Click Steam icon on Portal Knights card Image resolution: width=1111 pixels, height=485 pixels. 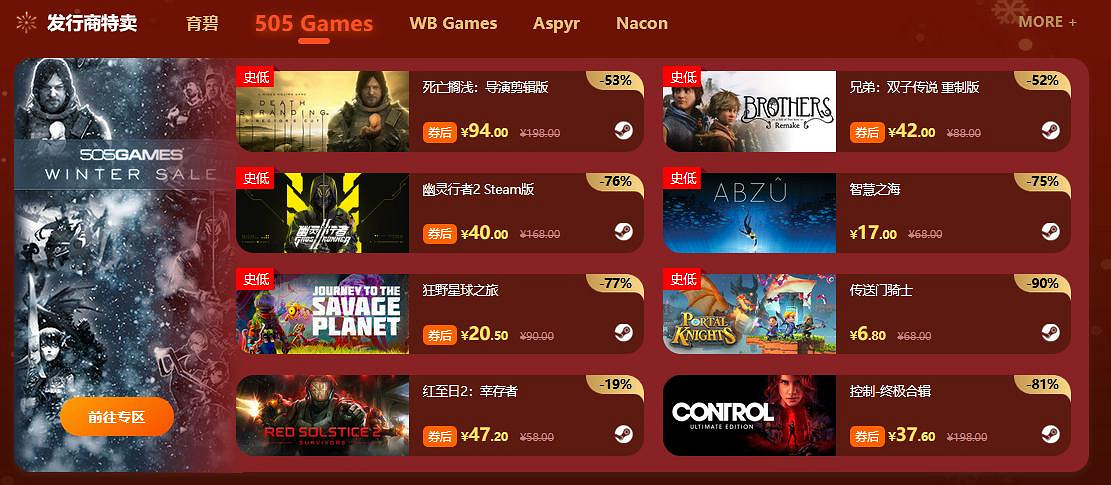pyautogui.click(x=1051, y=333)
